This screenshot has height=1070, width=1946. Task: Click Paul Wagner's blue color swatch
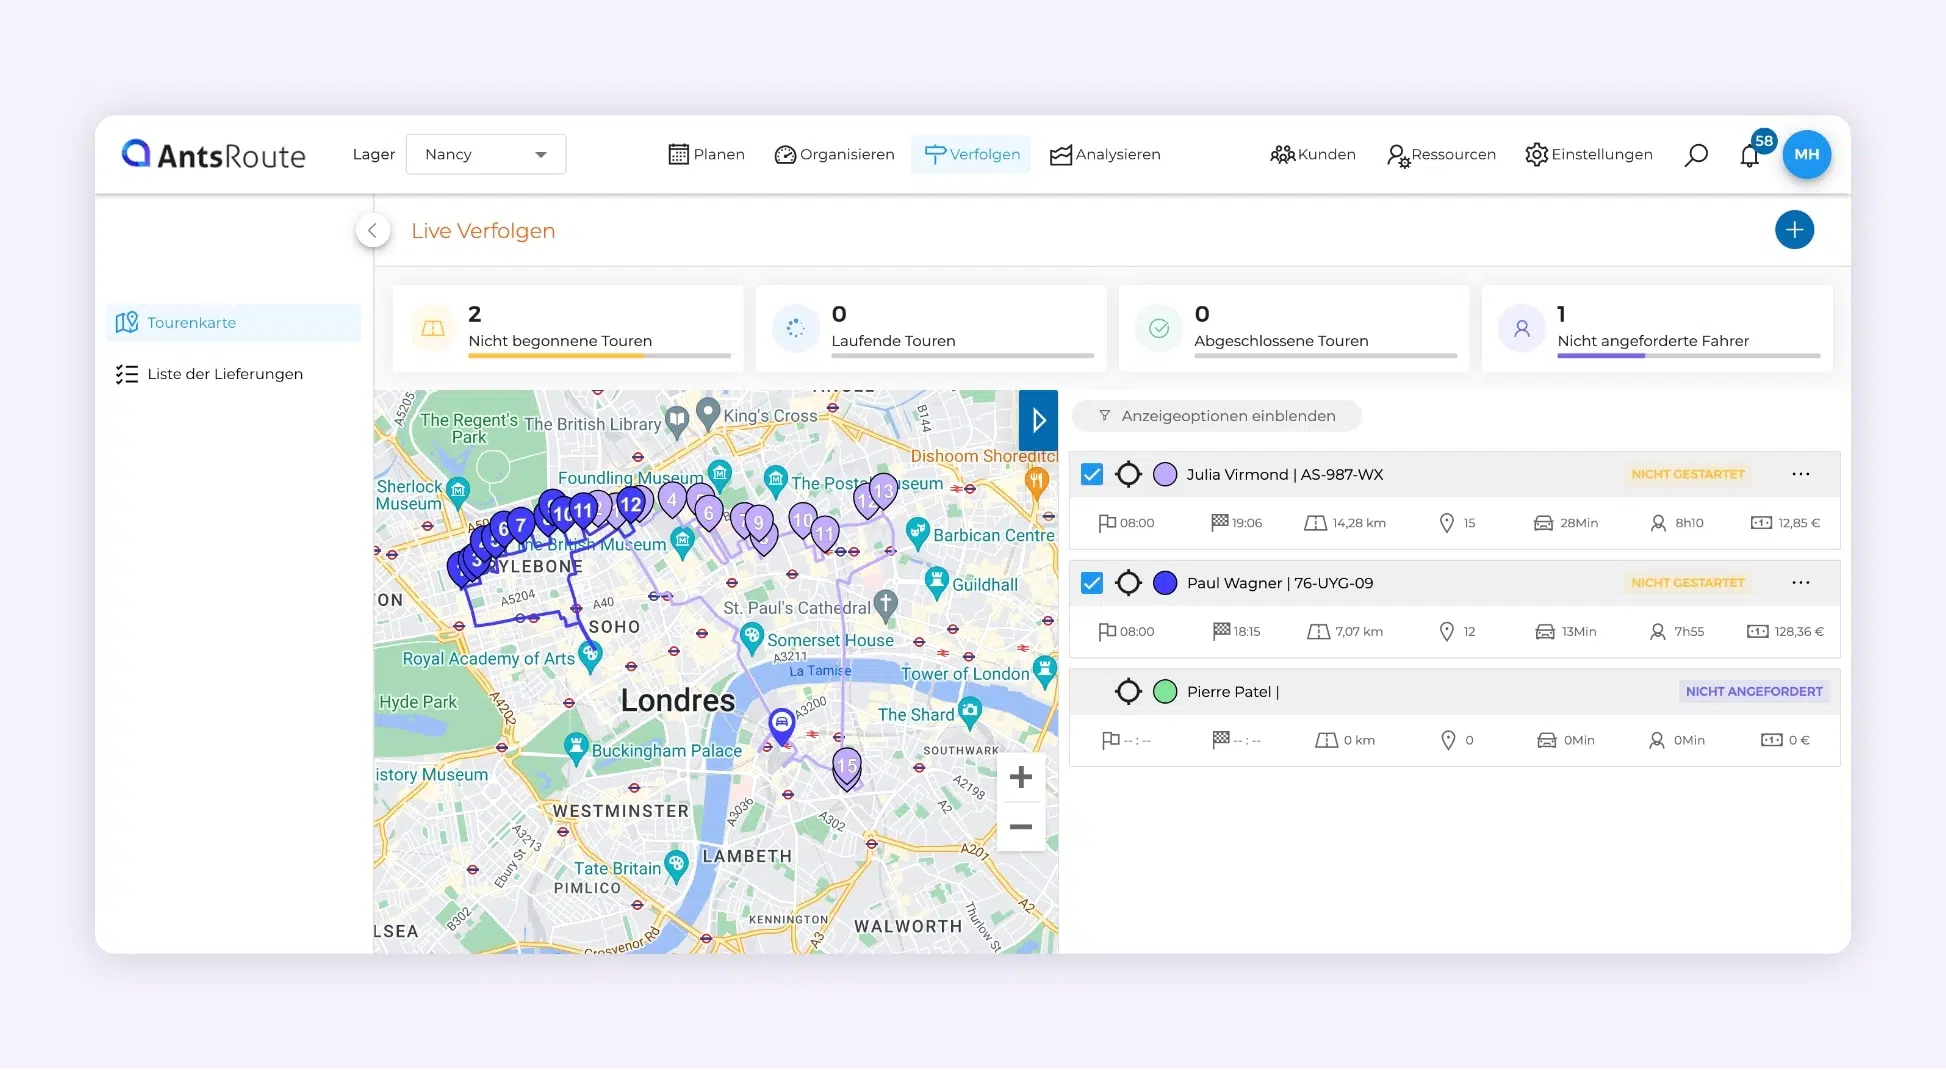(1165, 583)
